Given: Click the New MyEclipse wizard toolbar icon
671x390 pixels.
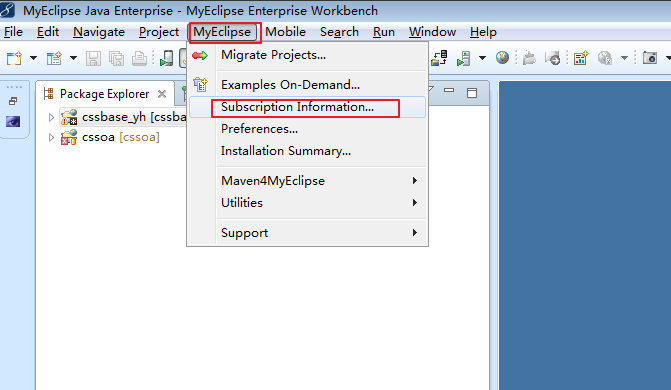Looking at the screenshot, I should click(x=54, y=58).
